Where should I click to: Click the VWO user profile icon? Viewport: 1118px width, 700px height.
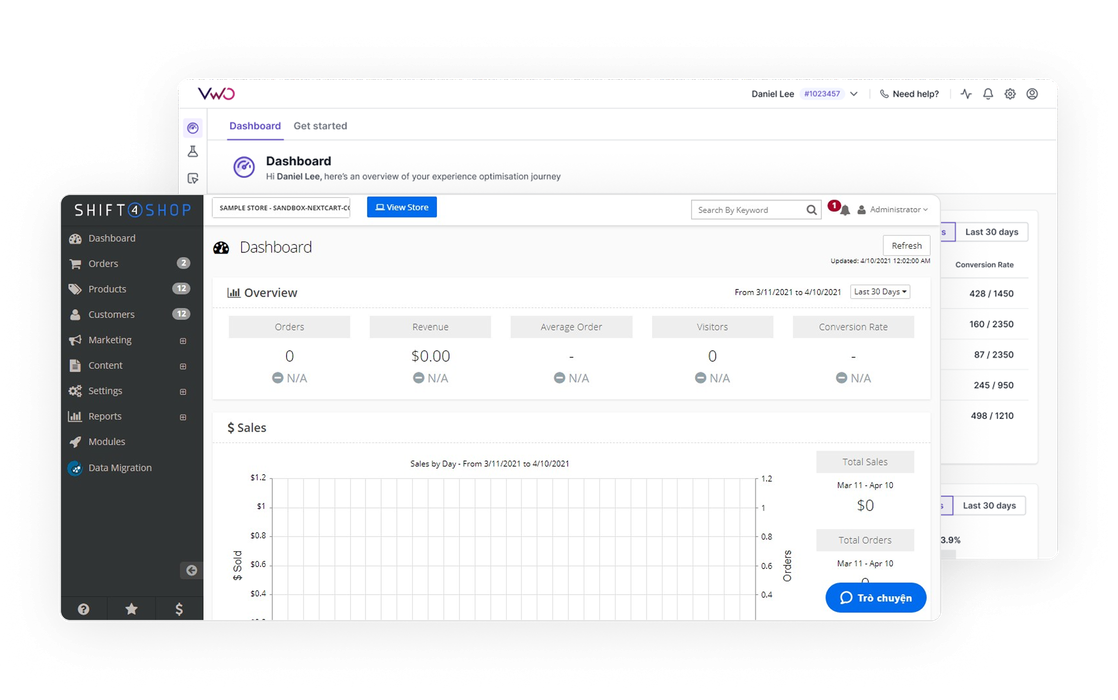click(x=1032, y=94)
